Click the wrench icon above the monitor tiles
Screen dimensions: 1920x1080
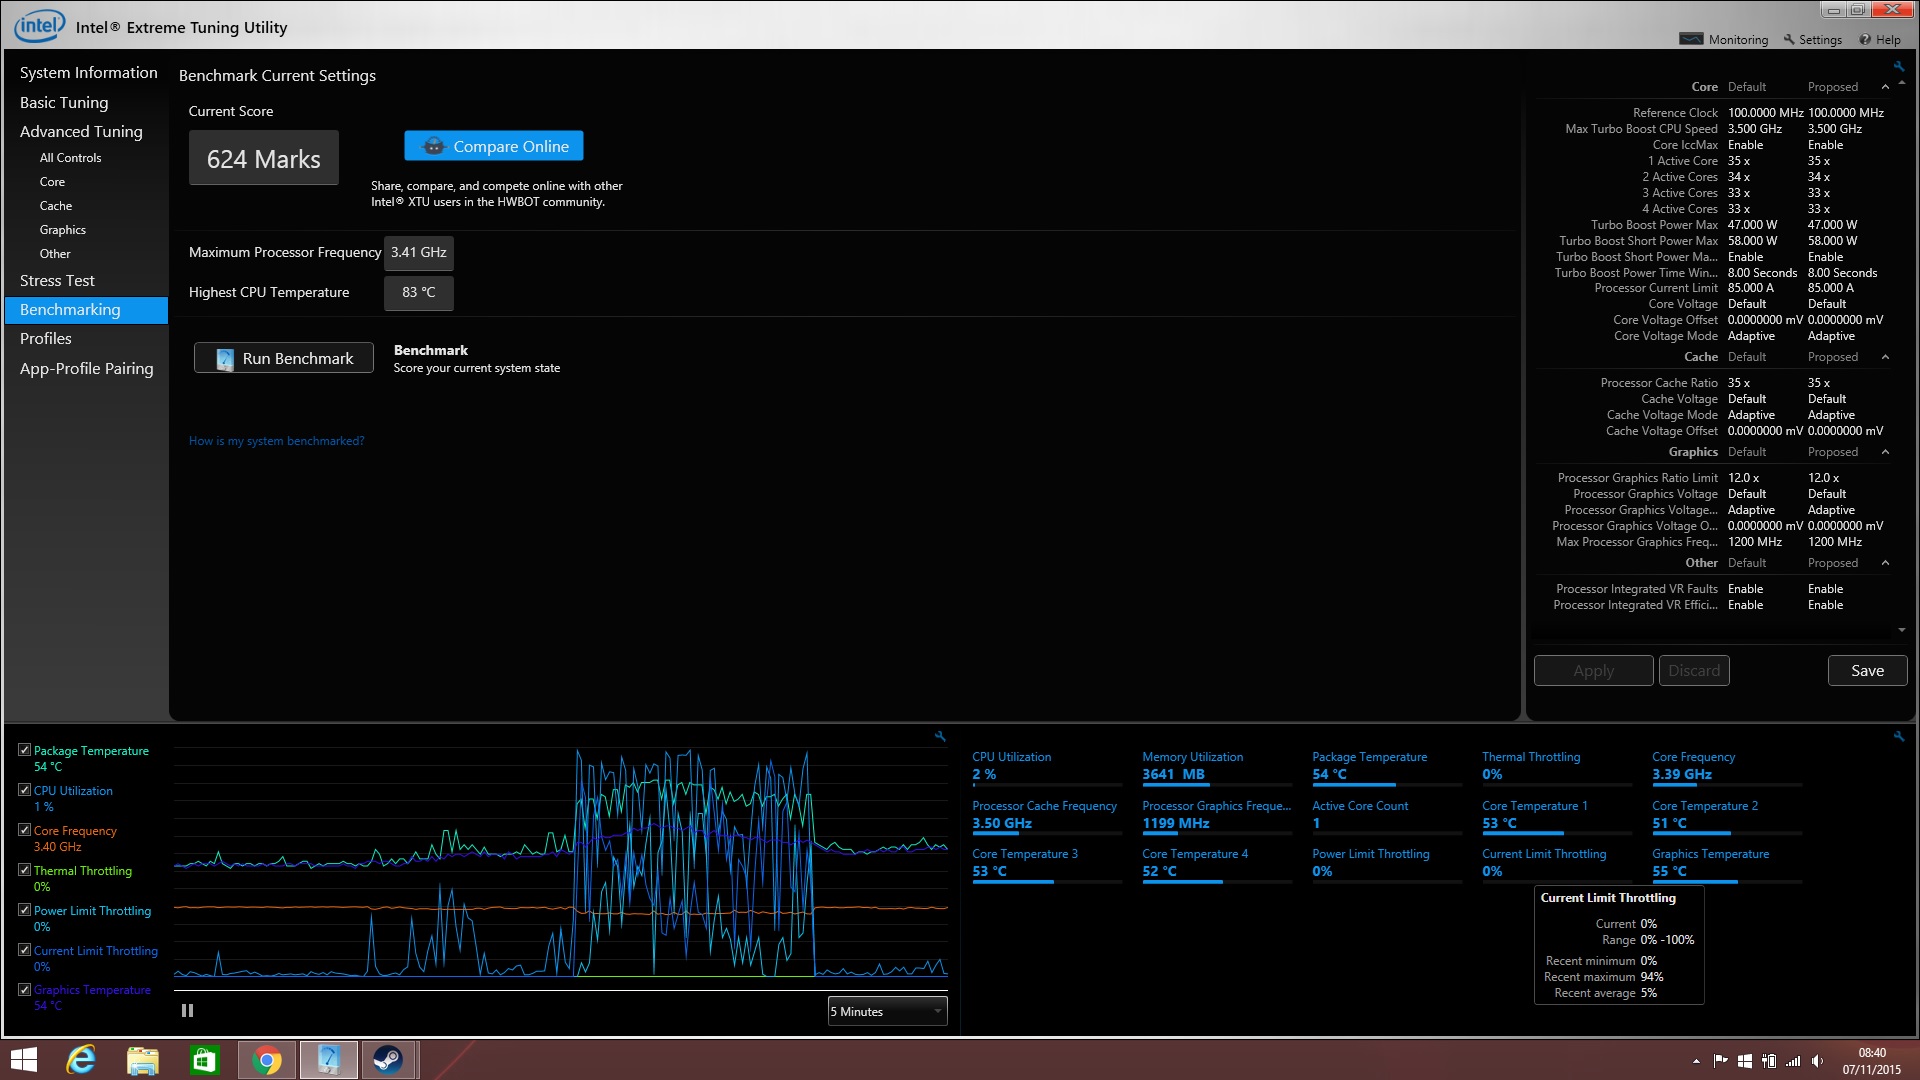1898,736
